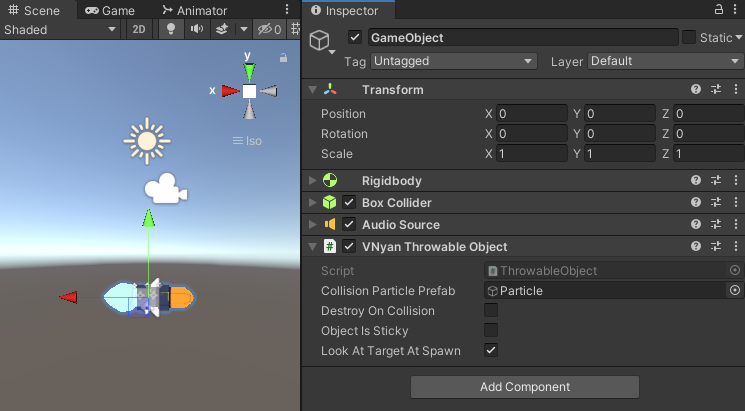Expand the Rigidbody component
Screen dimensions: 745x411
coord(313,181)
